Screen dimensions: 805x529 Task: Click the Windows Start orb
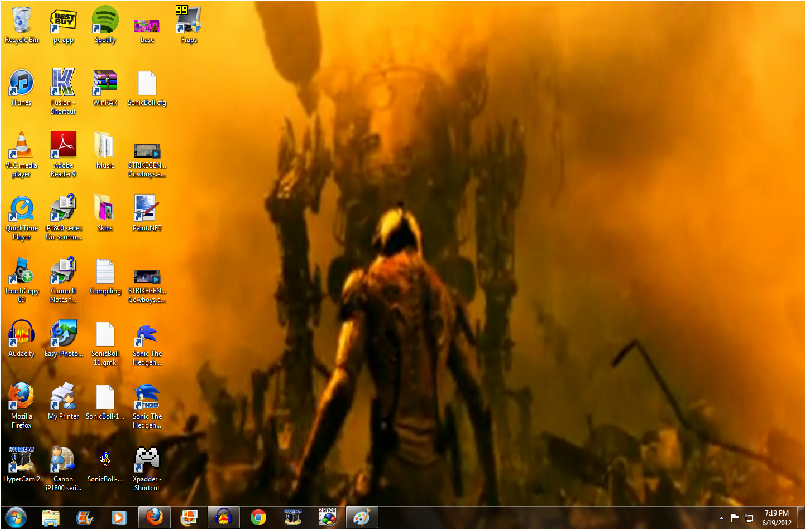coord(15,518)
